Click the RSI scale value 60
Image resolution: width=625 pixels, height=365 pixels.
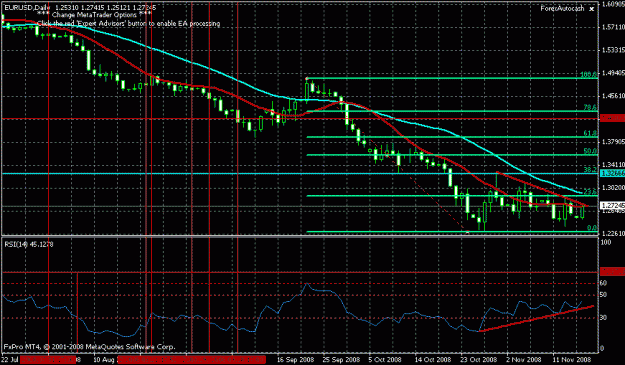(603, 283)
